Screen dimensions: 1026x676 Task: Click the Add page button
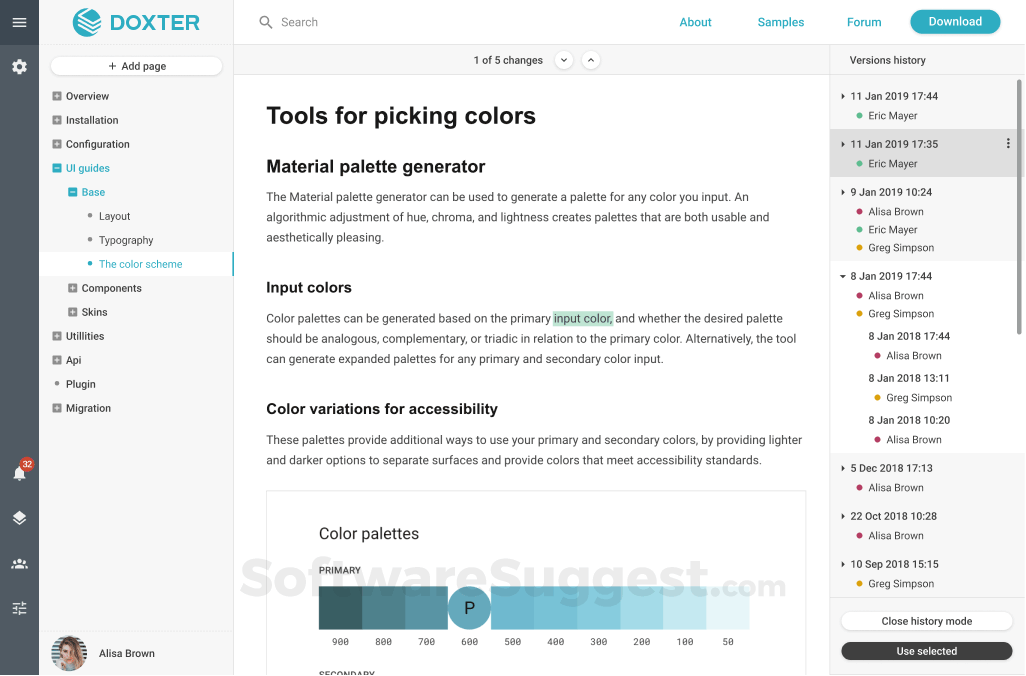click(x=136, y=66)
